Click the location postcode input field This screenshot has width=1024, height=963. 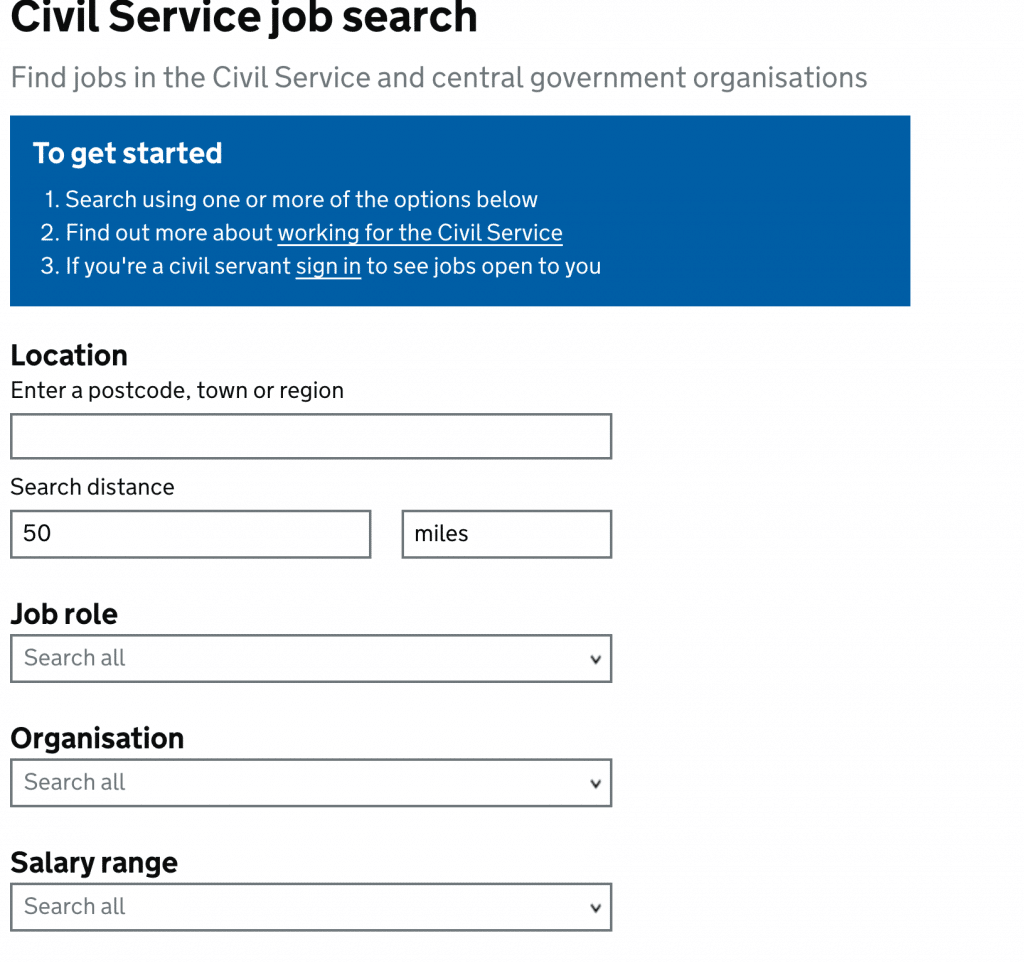pos(310,436)
